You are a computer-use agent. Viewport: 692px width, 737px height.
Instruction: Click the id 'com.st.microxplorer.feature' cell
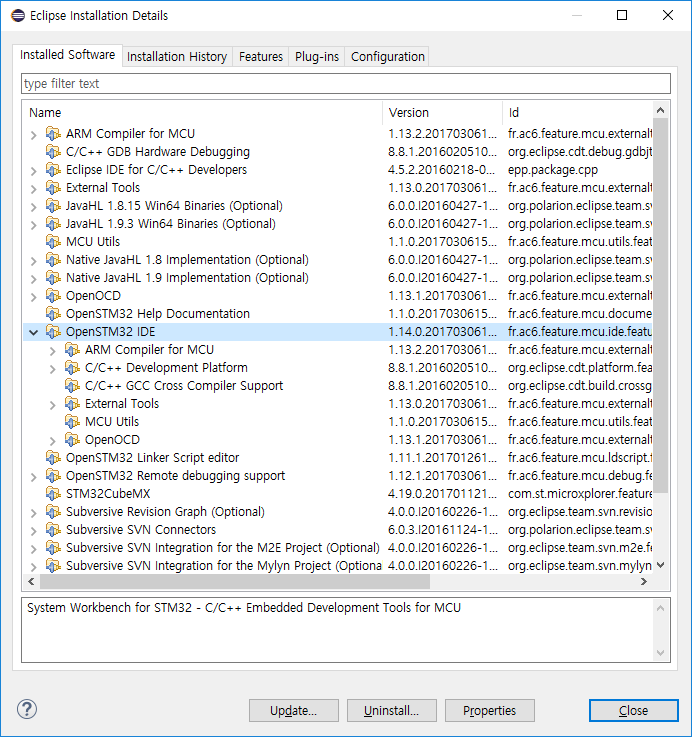580,494
